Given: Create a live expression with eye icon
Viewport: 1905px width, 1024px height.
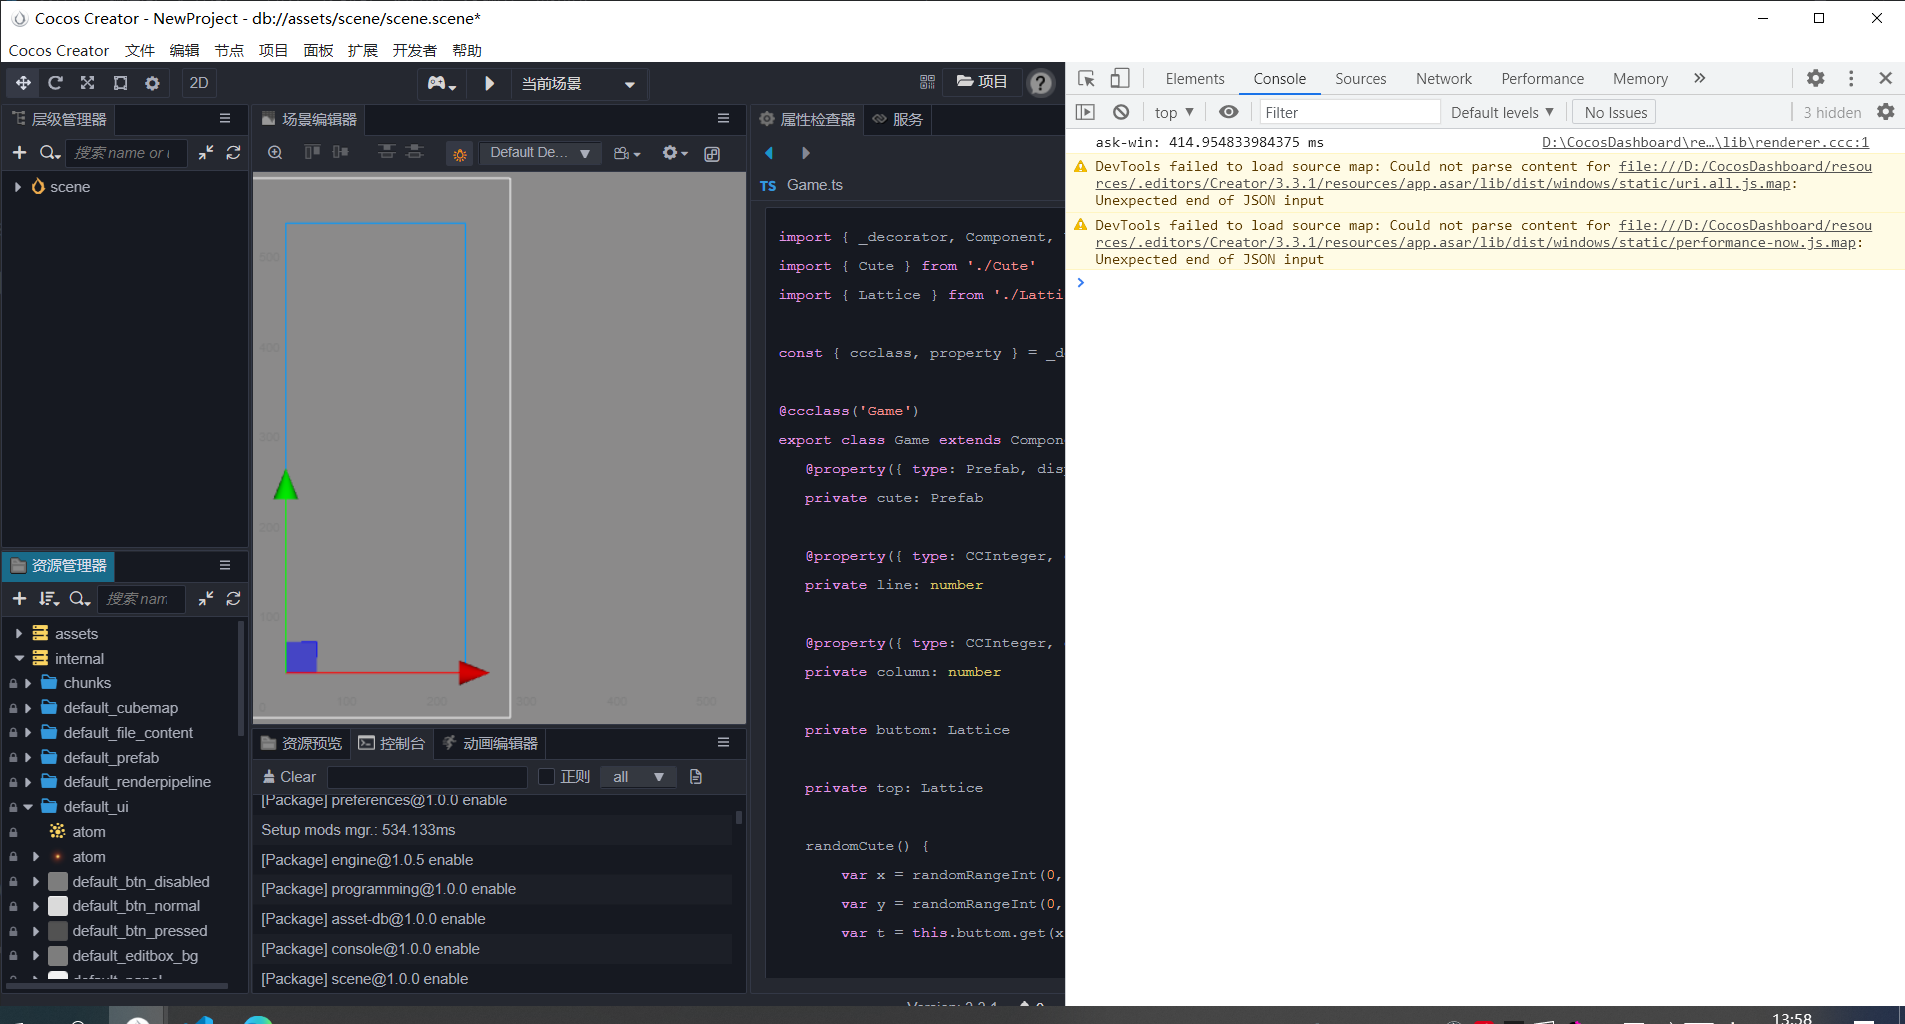Looking at the screenshot, I should tap(1229, 112).
